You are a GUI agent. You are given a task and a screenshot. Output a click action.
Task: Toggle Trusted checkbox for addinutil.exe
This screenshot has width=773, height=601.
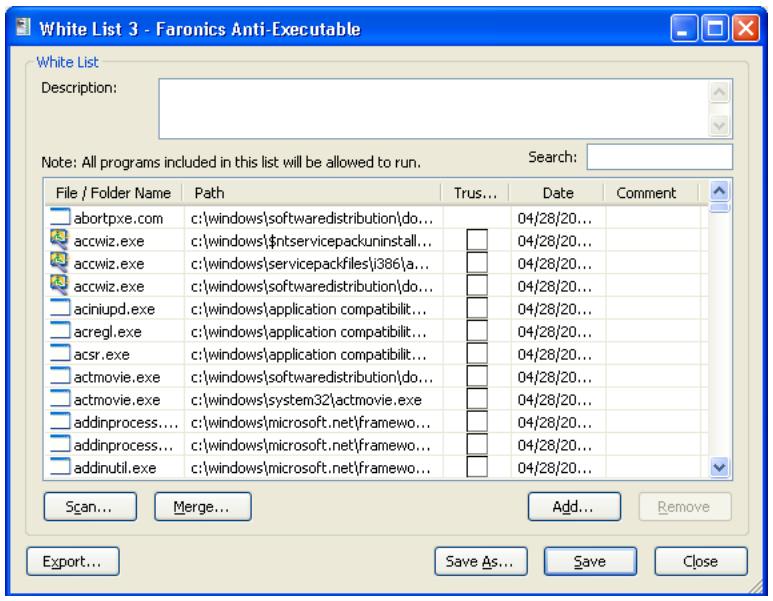477,467
